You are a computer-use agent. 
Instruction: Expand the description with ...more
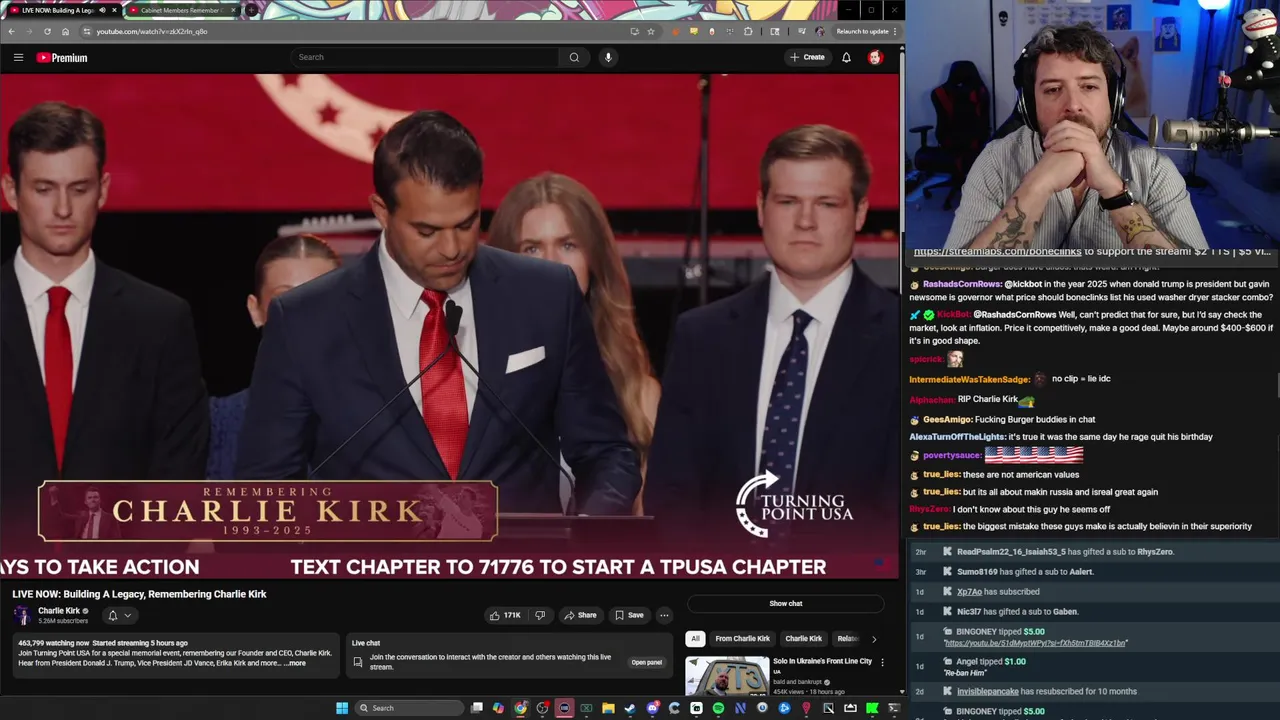click(295, 663)
